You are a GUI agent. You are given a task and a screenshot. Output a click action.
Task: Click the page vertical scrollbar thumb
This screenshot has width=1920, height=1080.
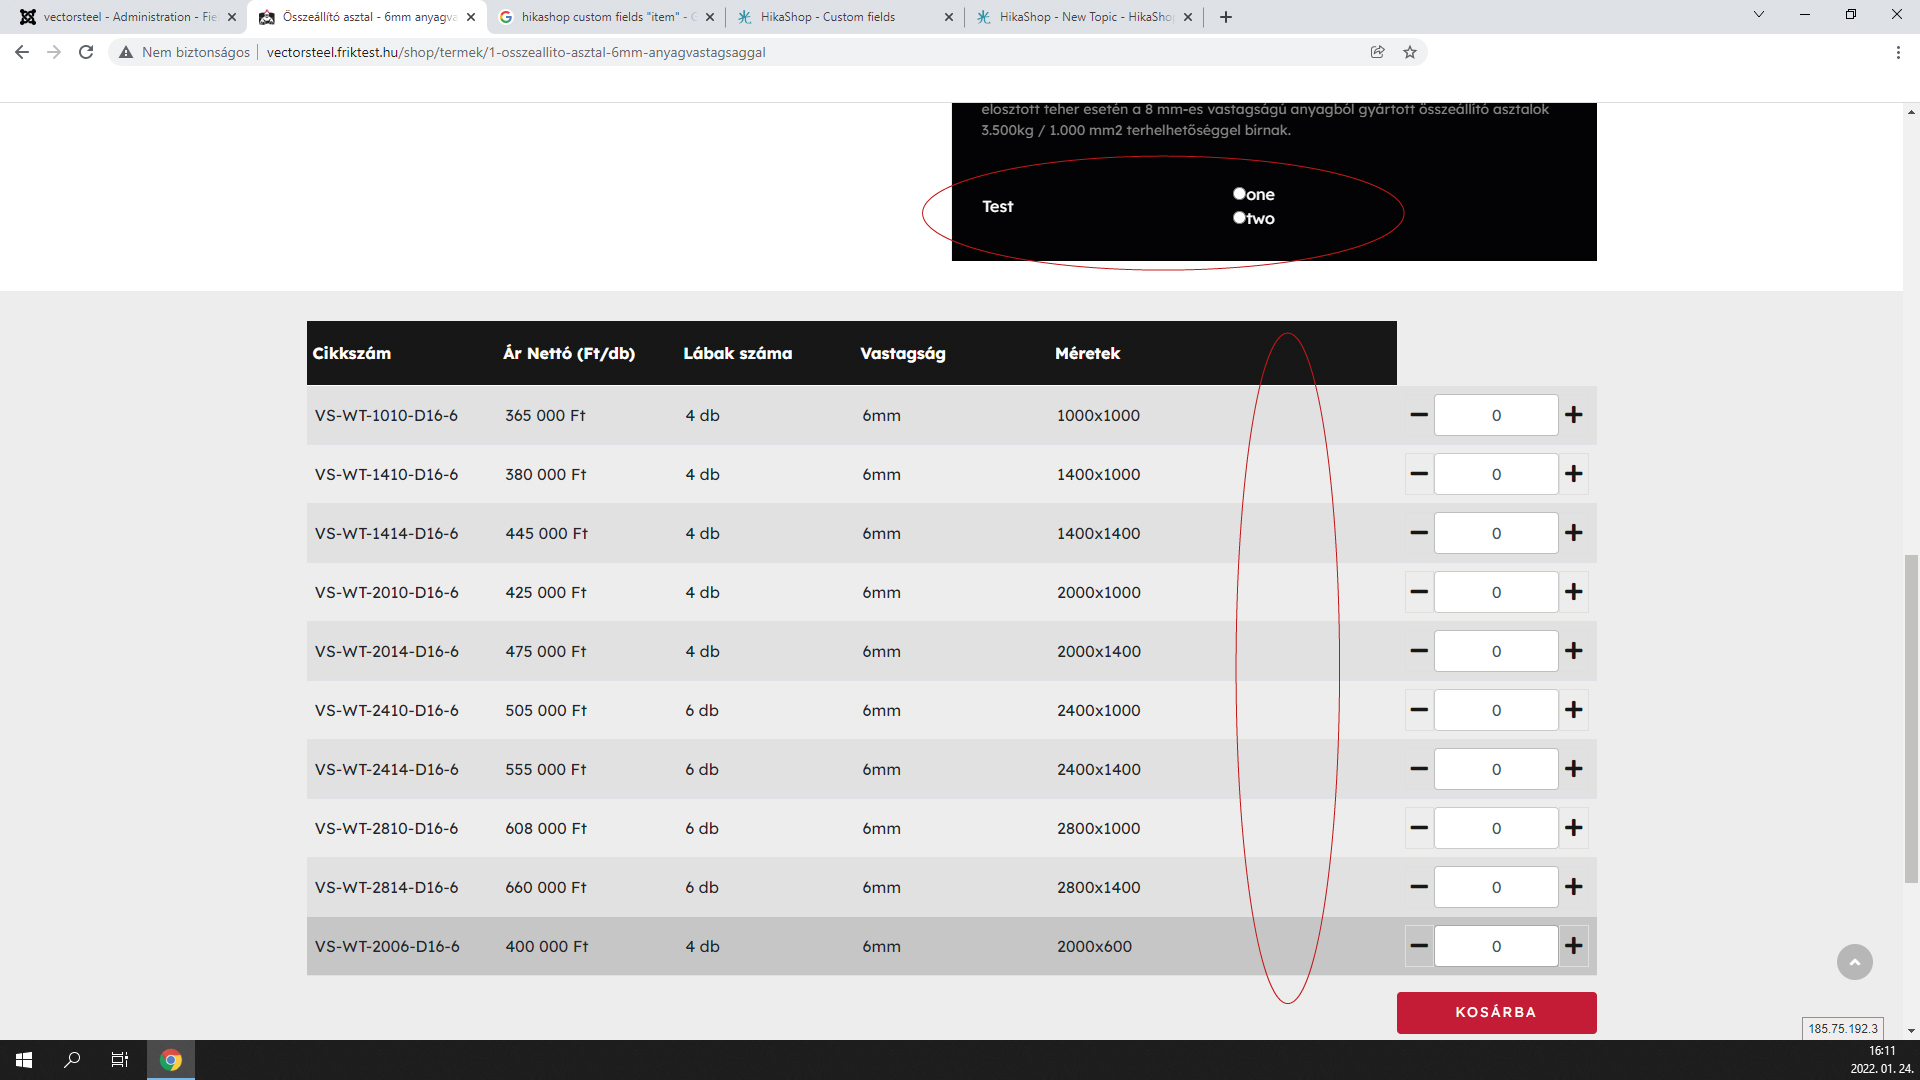coord(1911,718)
